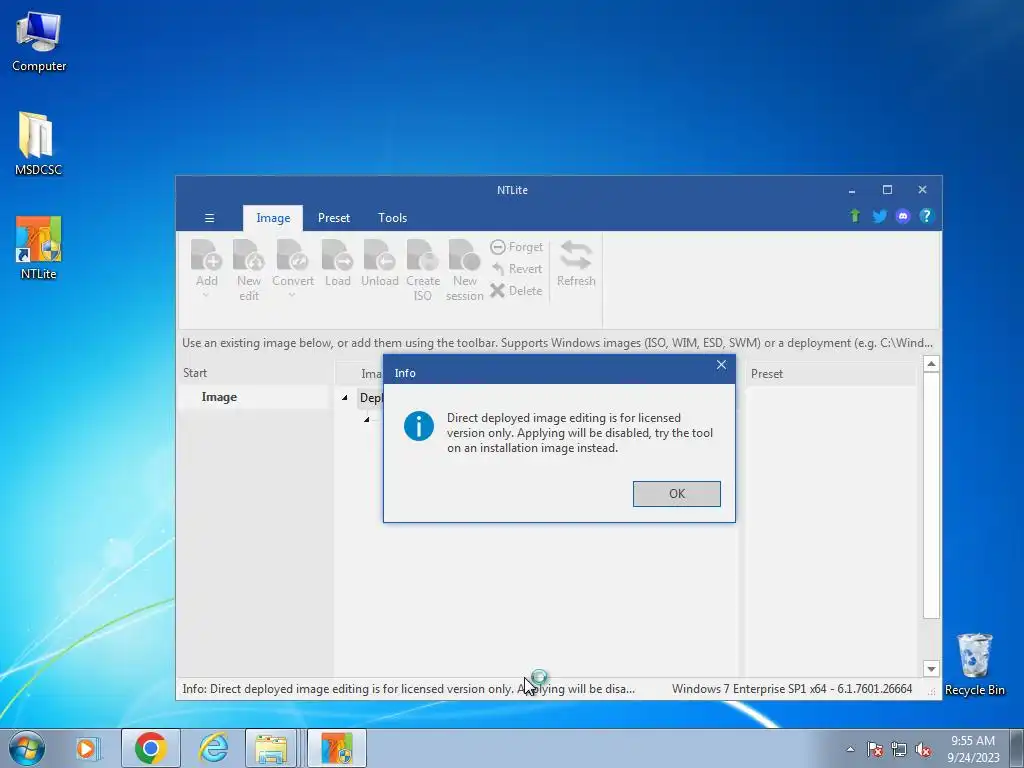Select the Recycle Bin desktop icon
The height and width of the screenshot is (768, 1024).
pos(974,664)
